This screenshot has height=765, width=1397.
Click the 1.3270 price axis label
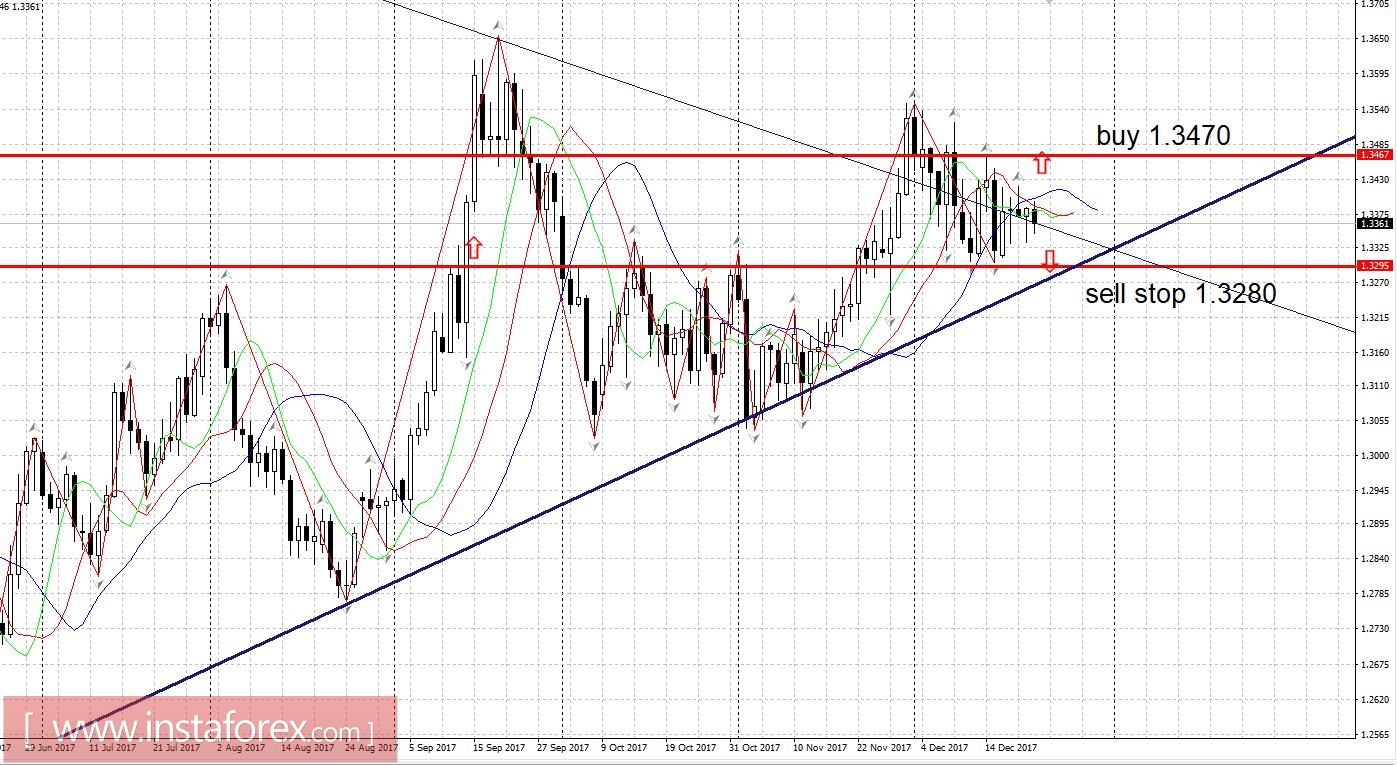click(x=1376, y=283)
